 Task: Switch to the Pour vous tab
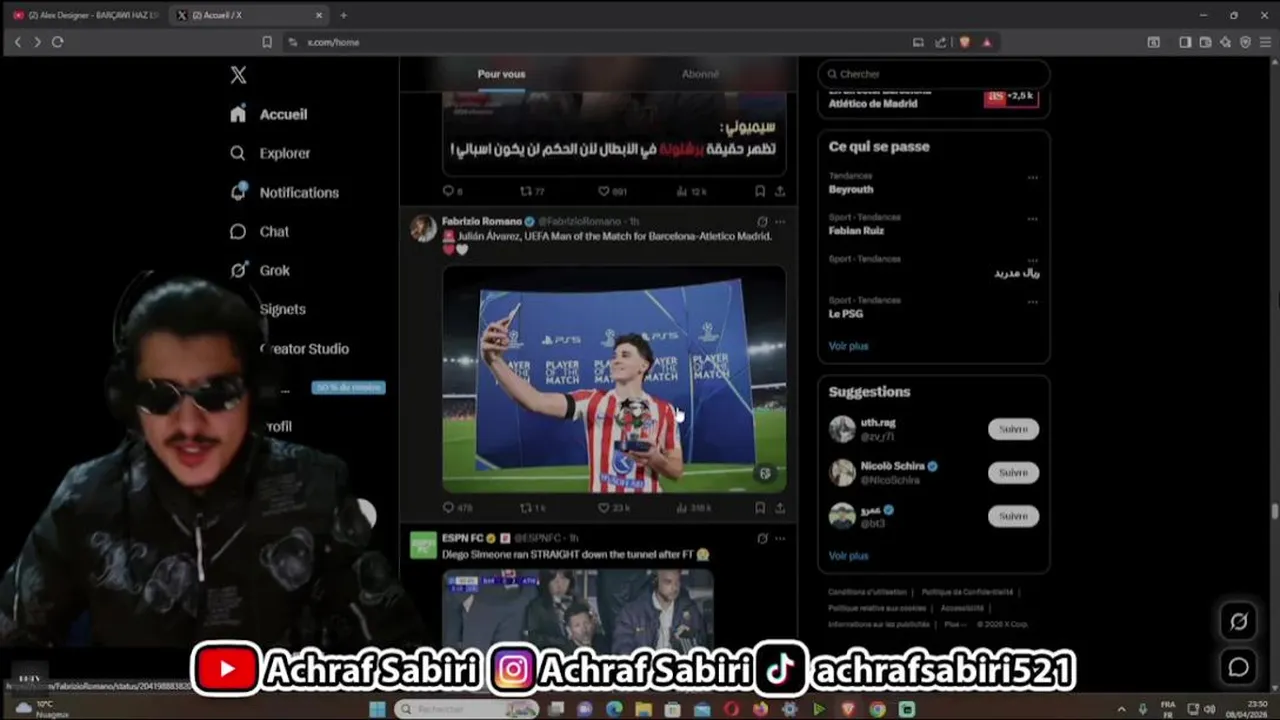coord(501,74)
